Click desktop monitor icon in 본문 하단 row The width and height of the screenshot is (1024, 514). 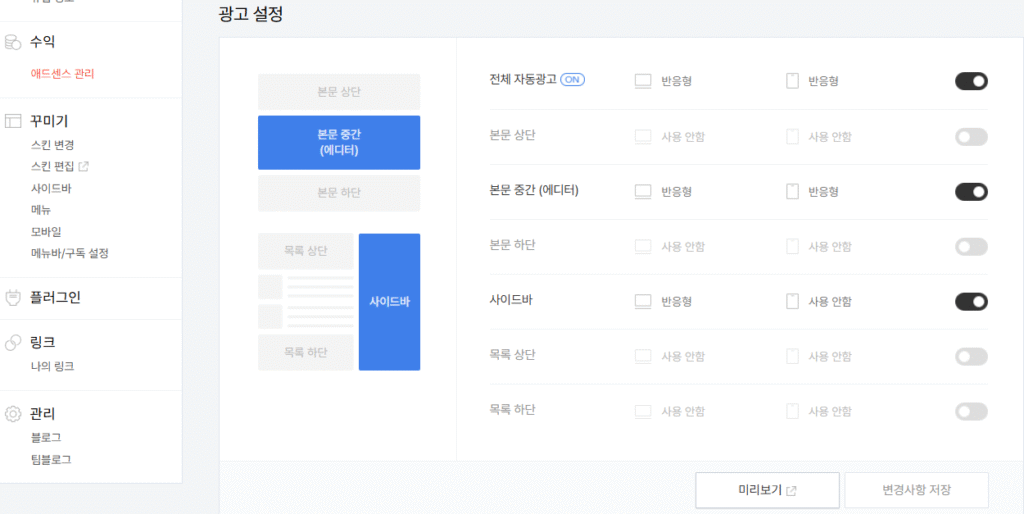[x=643, y=247]
